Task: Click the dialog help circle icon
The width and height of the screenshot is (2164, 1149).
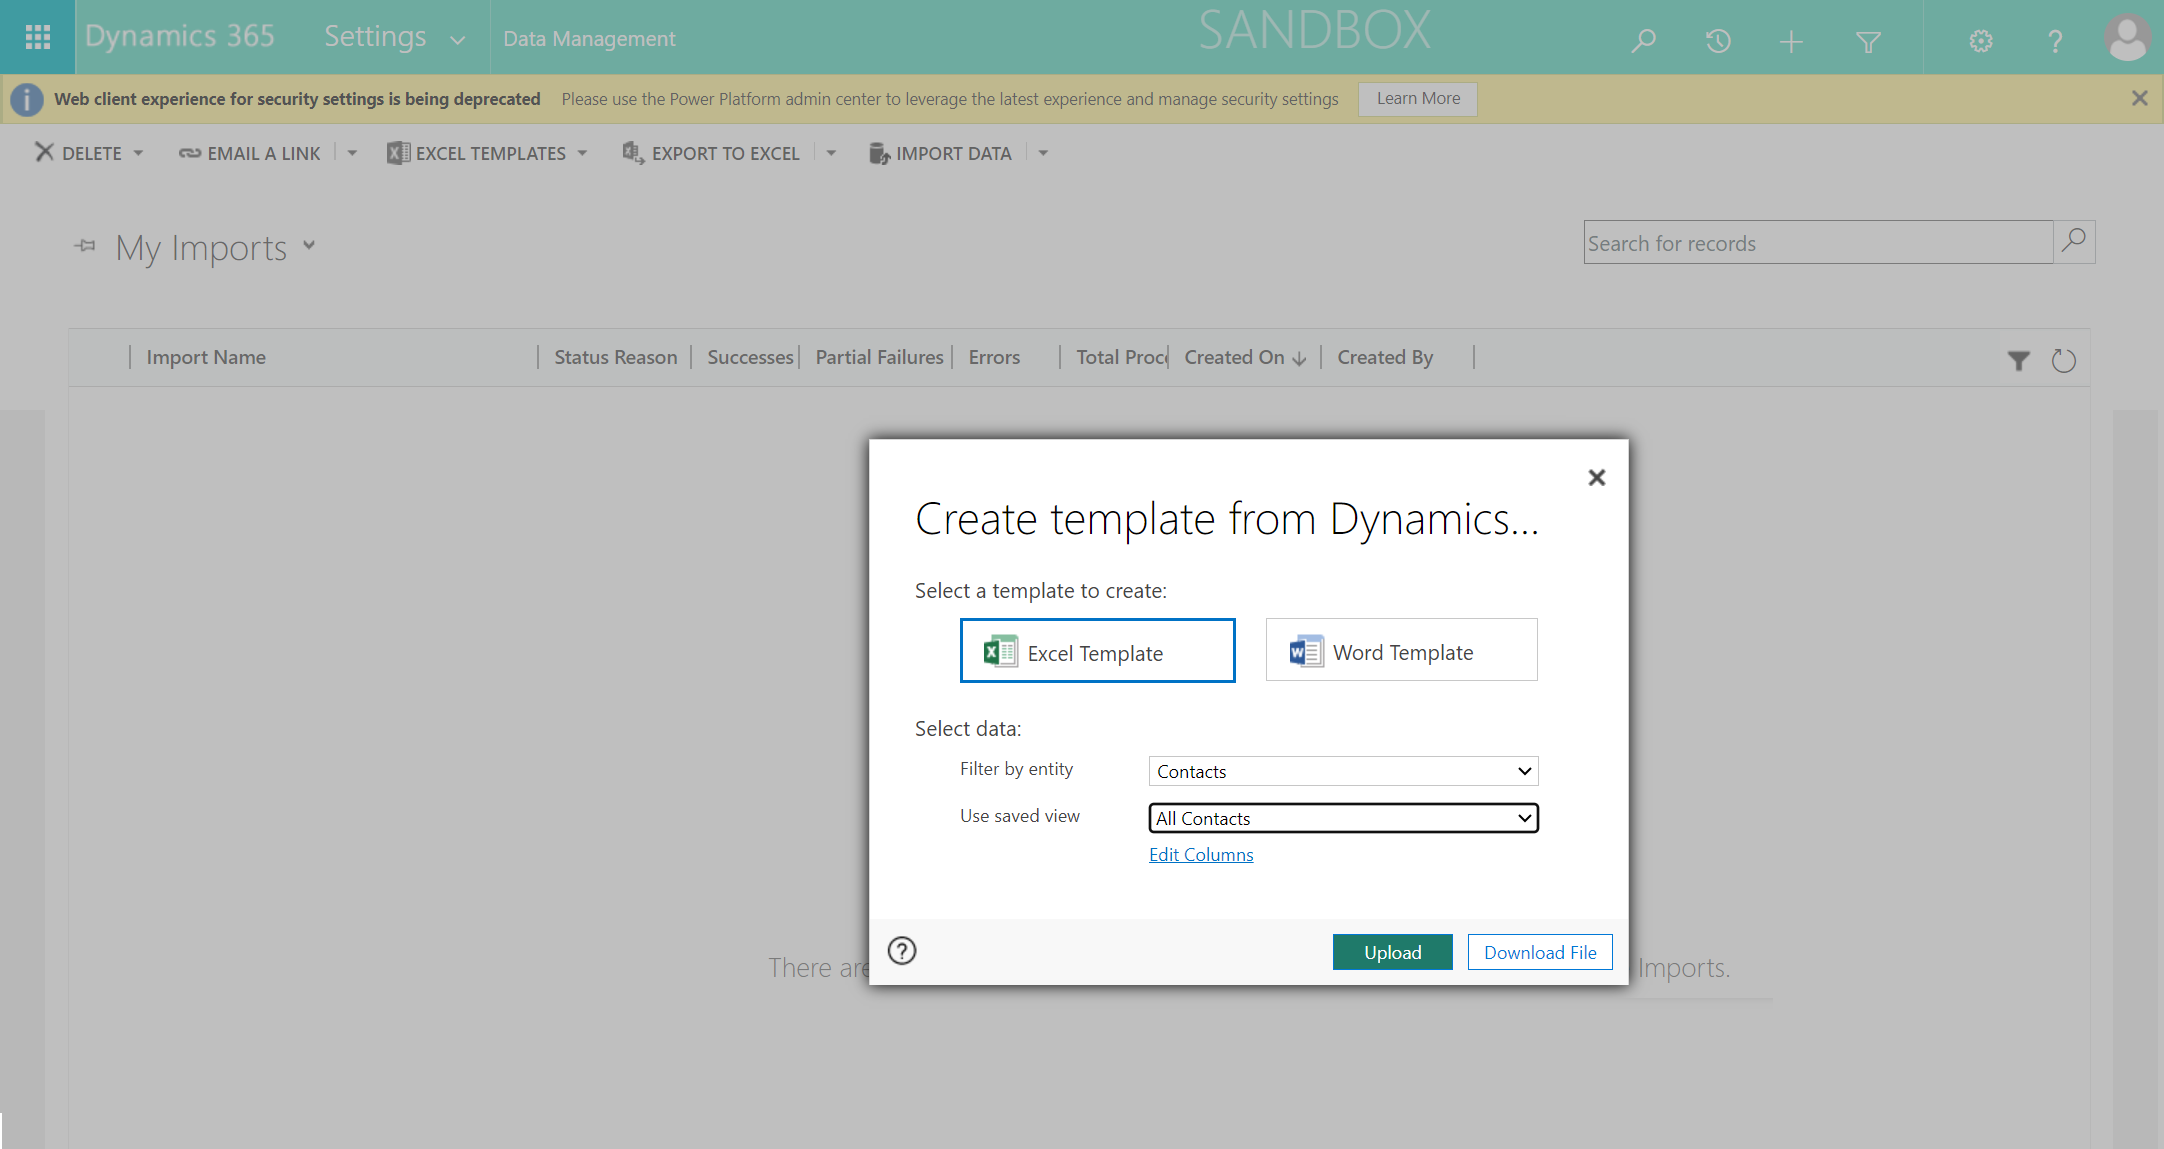Action: 902,950
